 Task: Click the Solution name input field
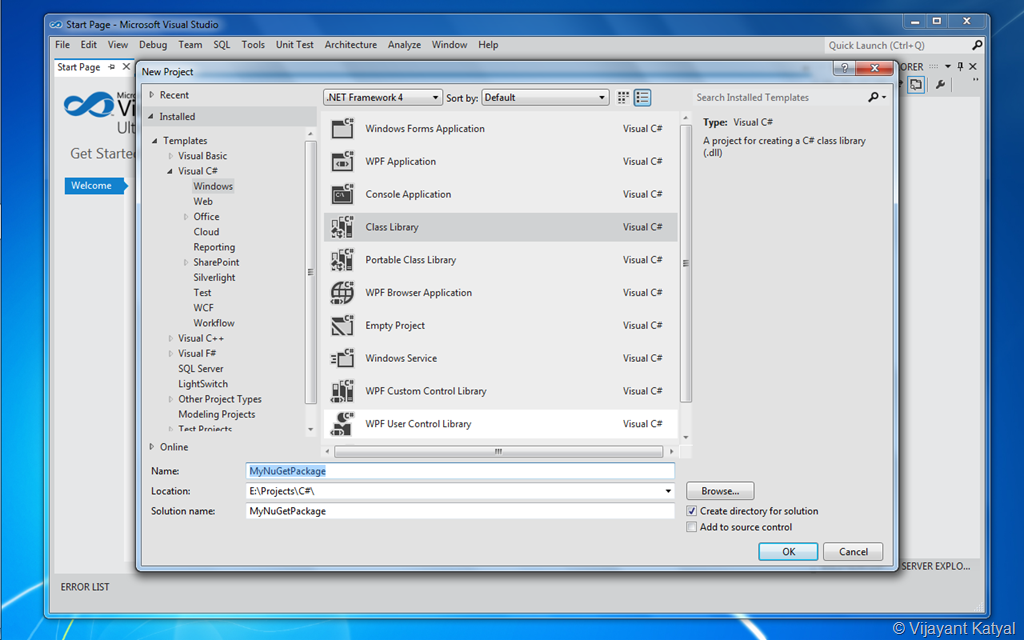(460, 511)
